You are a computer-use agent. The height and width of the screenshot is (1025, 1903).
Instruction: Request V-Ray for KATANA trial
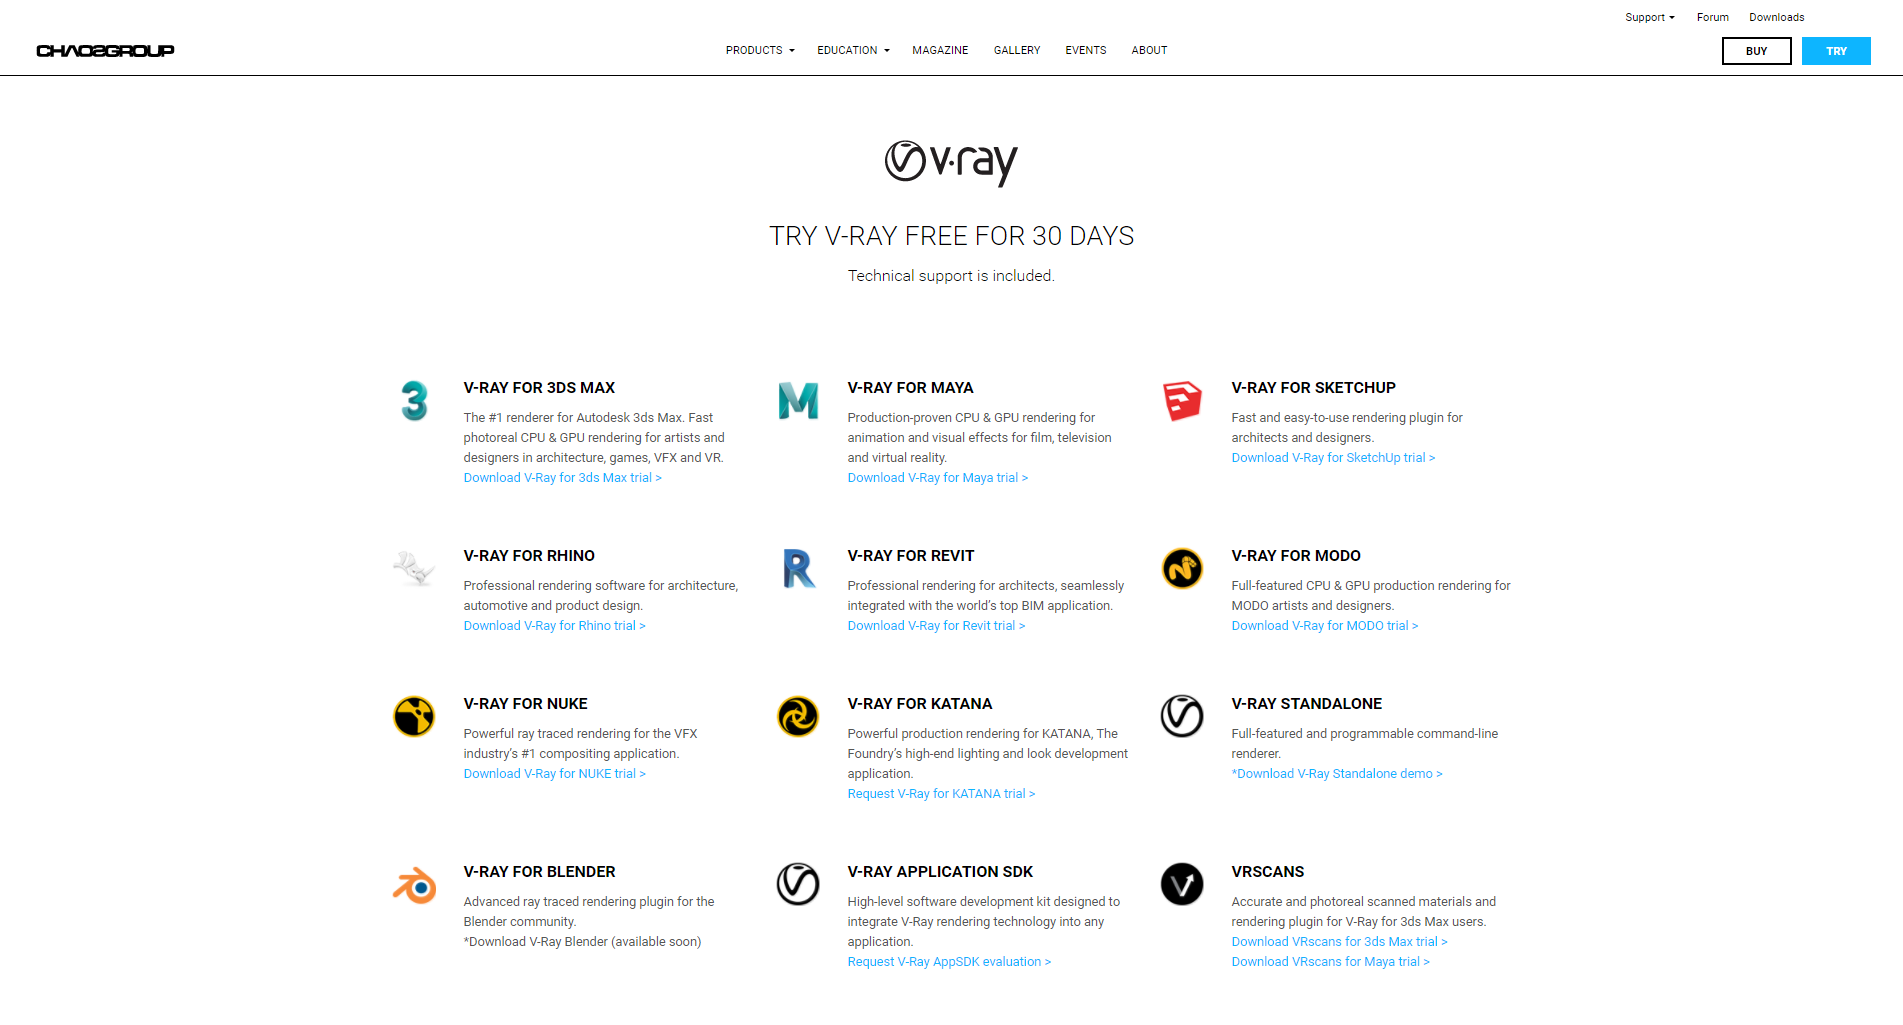[x=940, y=794]
